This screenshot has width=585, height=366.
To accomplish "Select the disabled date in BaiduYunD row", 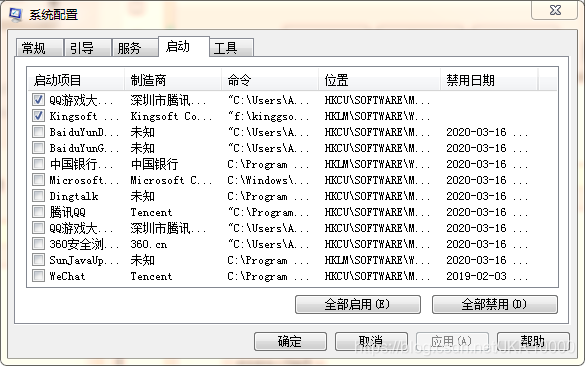I will (x=487, y=132).
